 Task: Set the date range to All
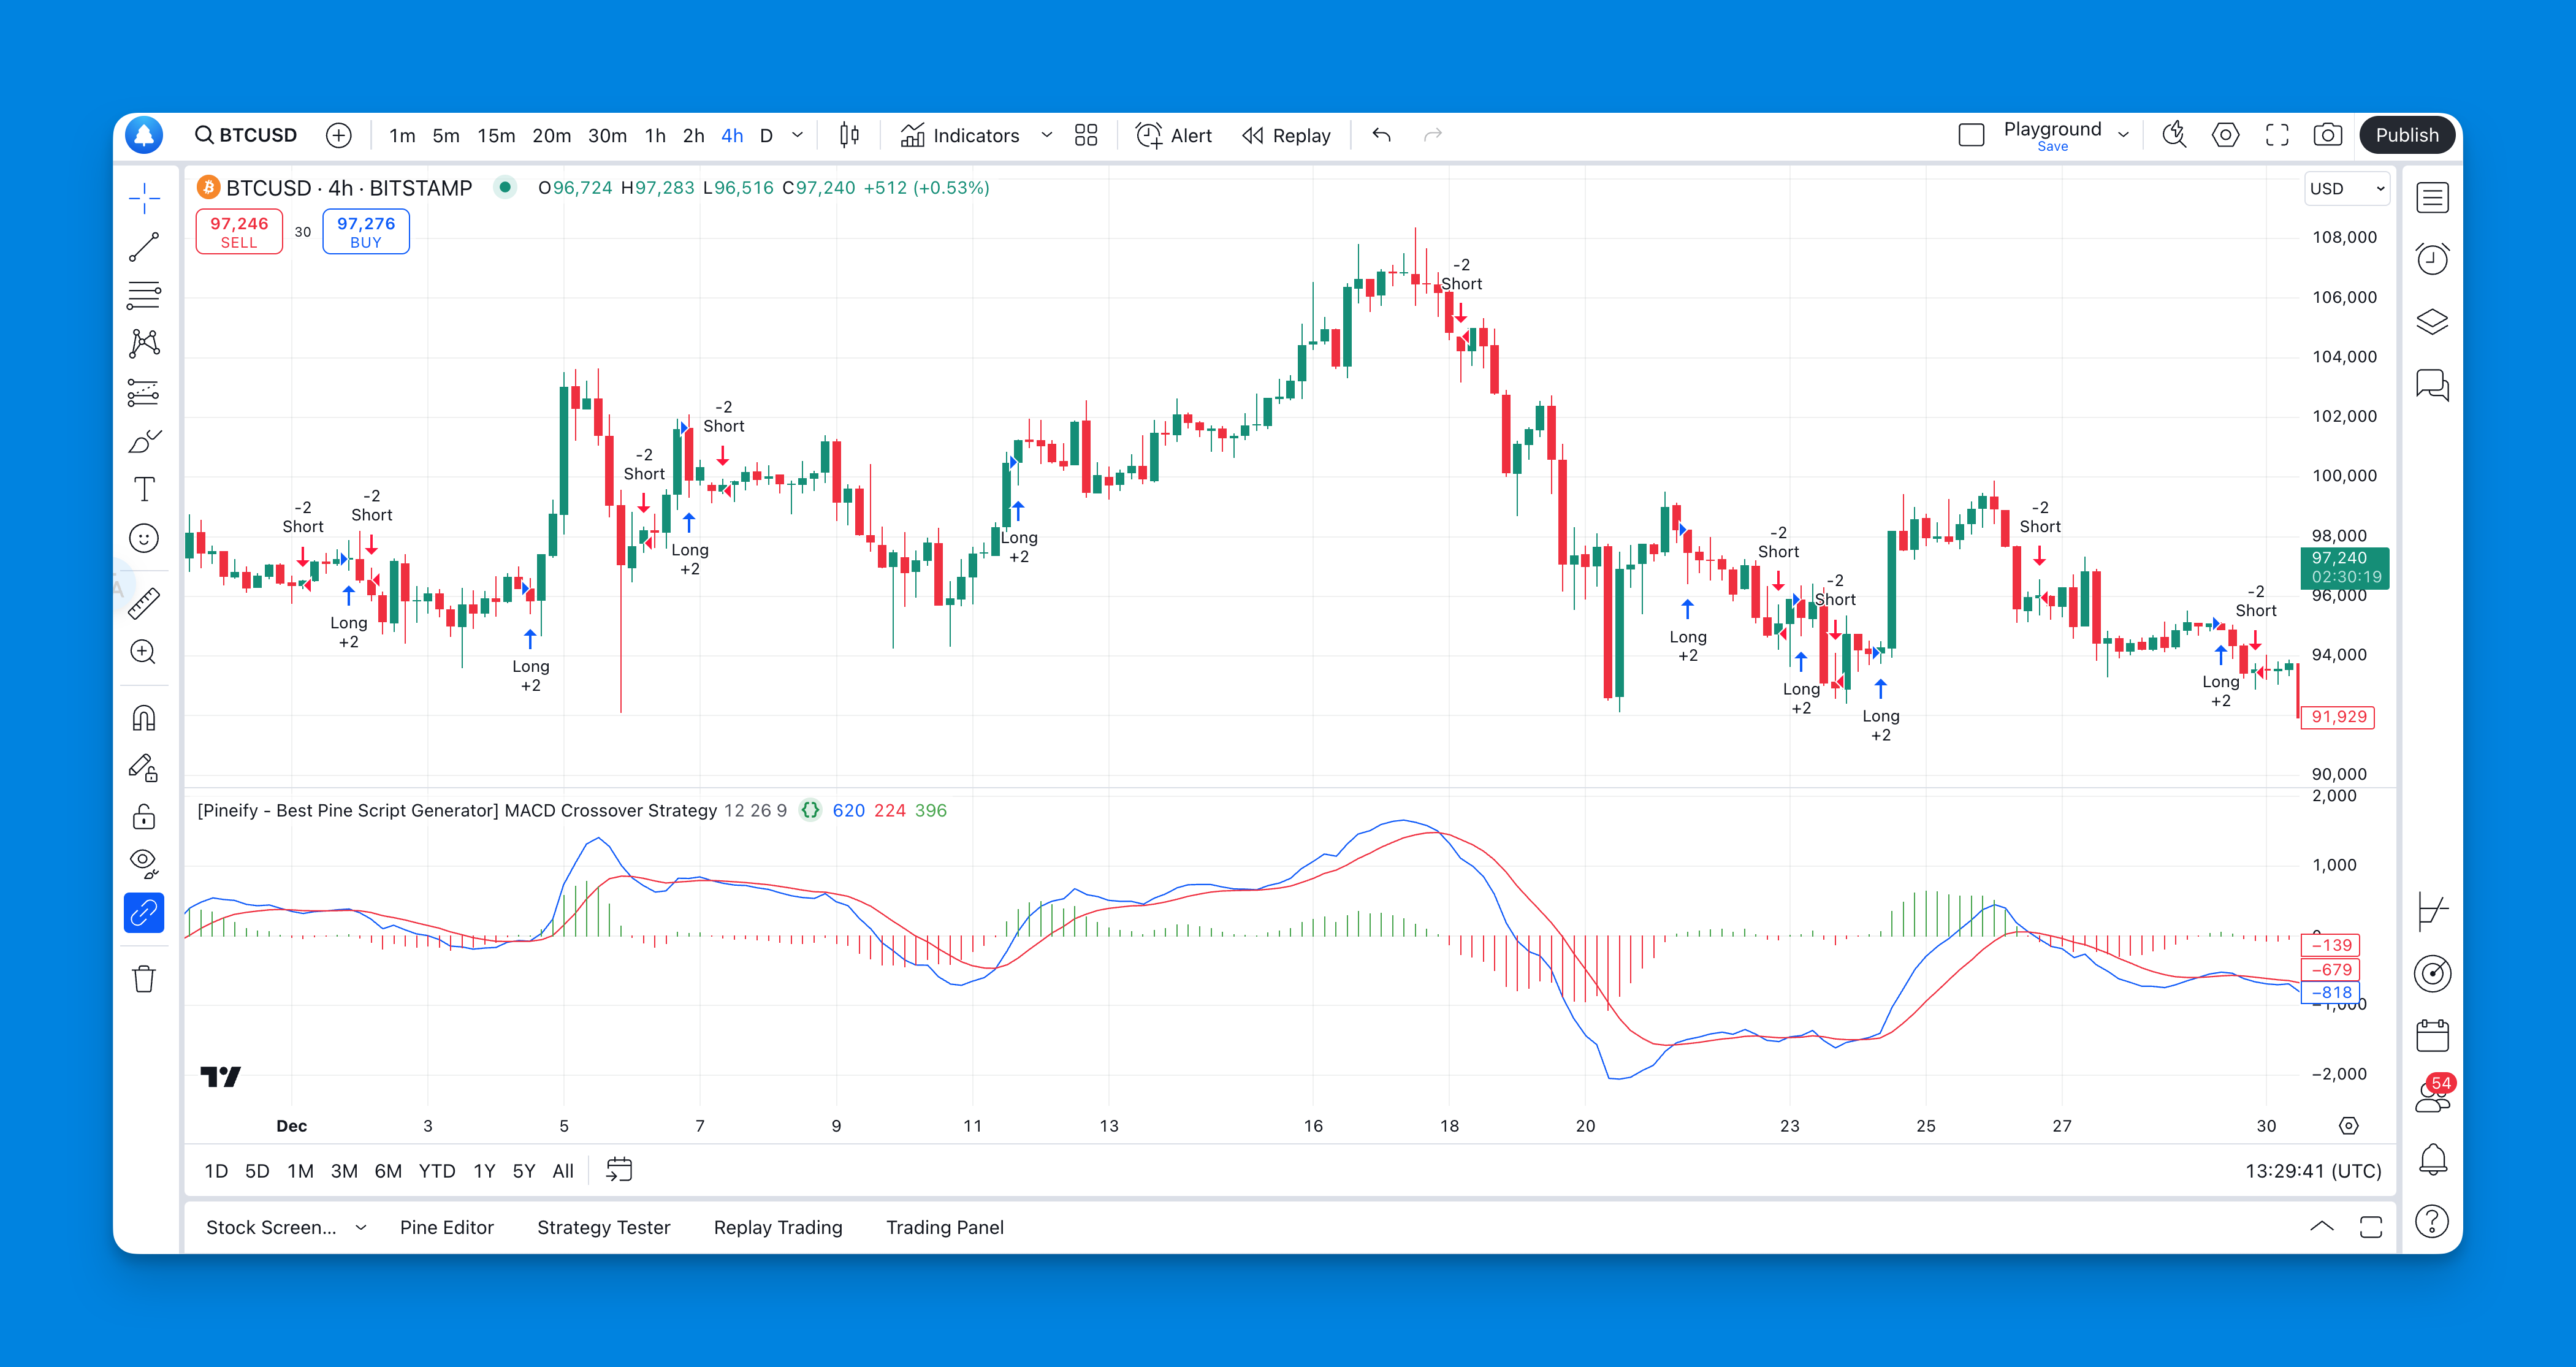click(563, 1171)
